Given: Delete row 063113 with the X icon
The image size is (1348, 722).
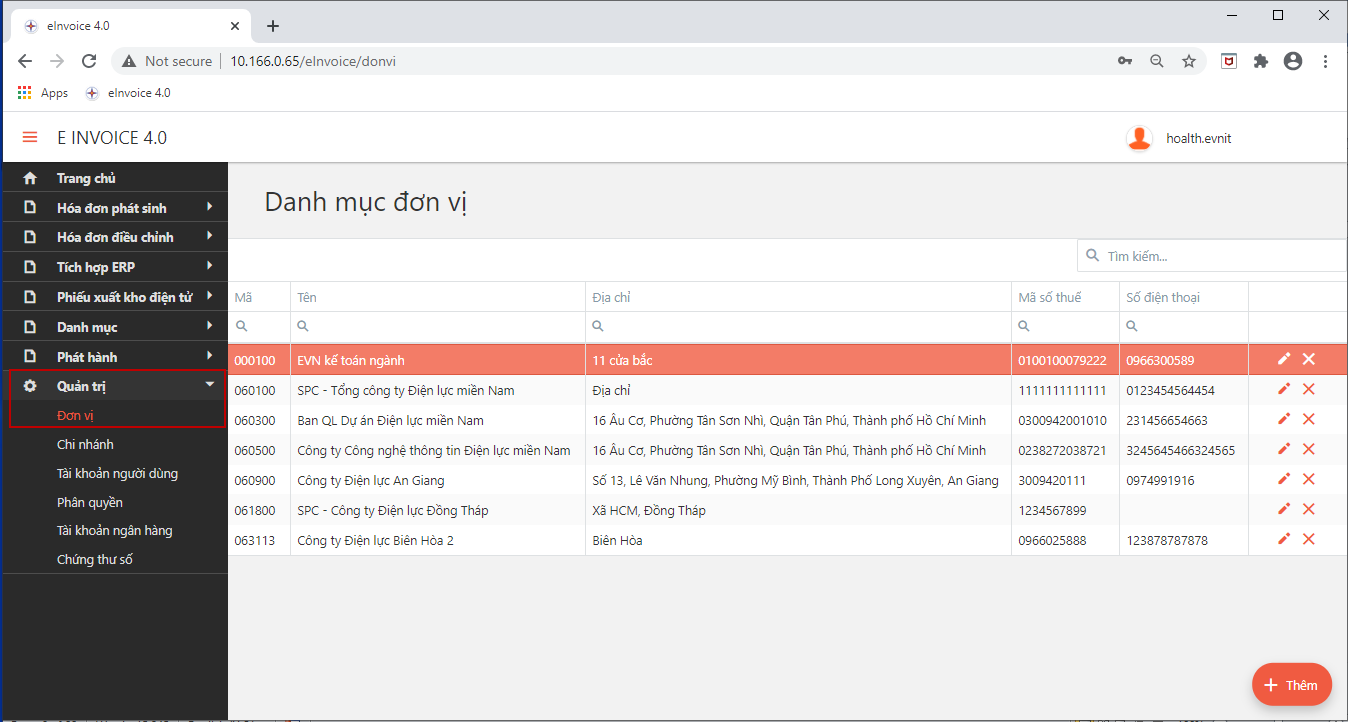Looking at the screenshot, I should (x=1309, y=539).
